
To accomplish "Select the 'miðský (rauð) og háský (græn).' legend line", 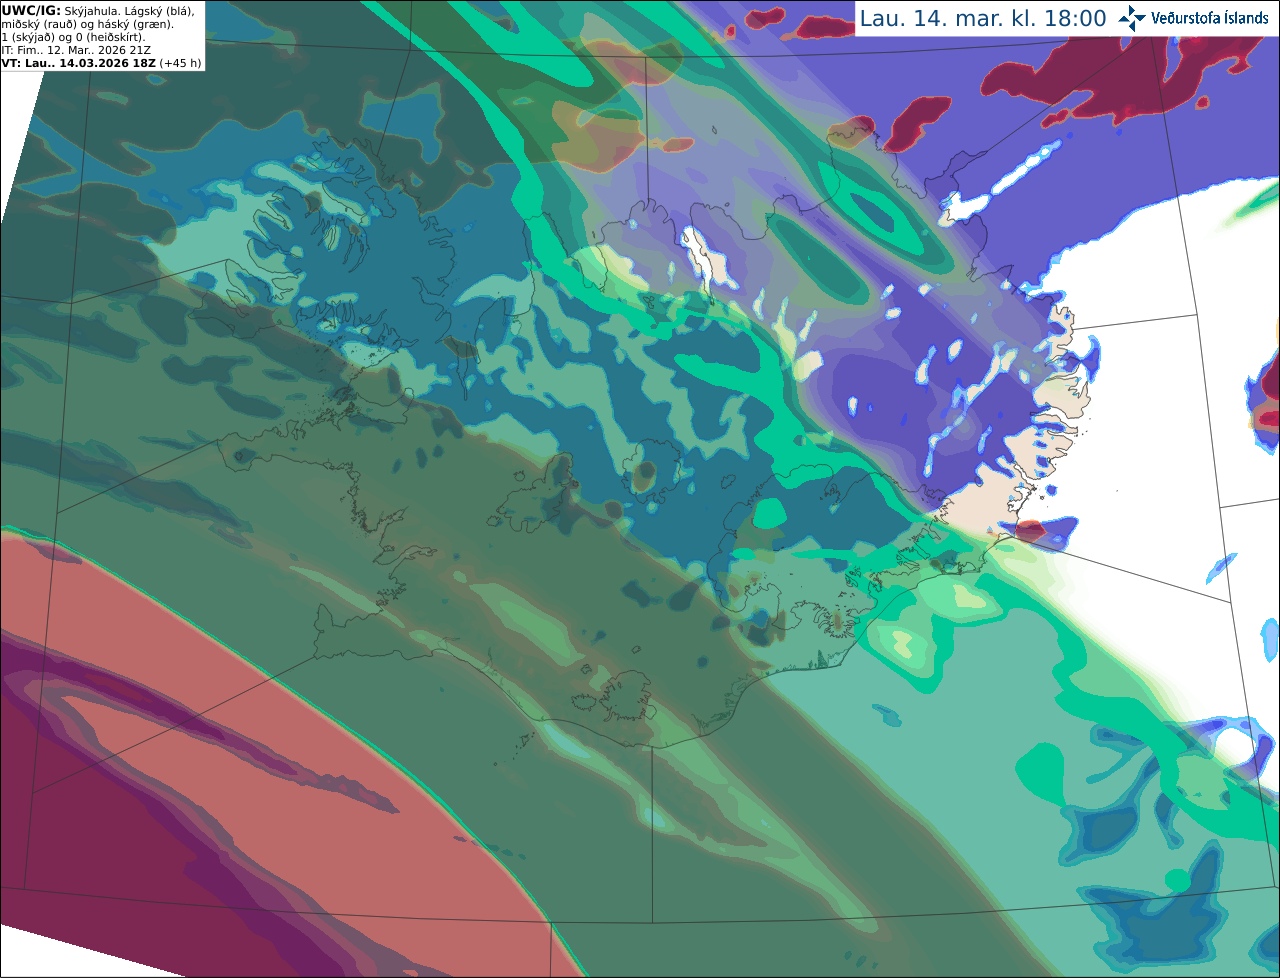I will pyautogui.click(x=88, y=23).
